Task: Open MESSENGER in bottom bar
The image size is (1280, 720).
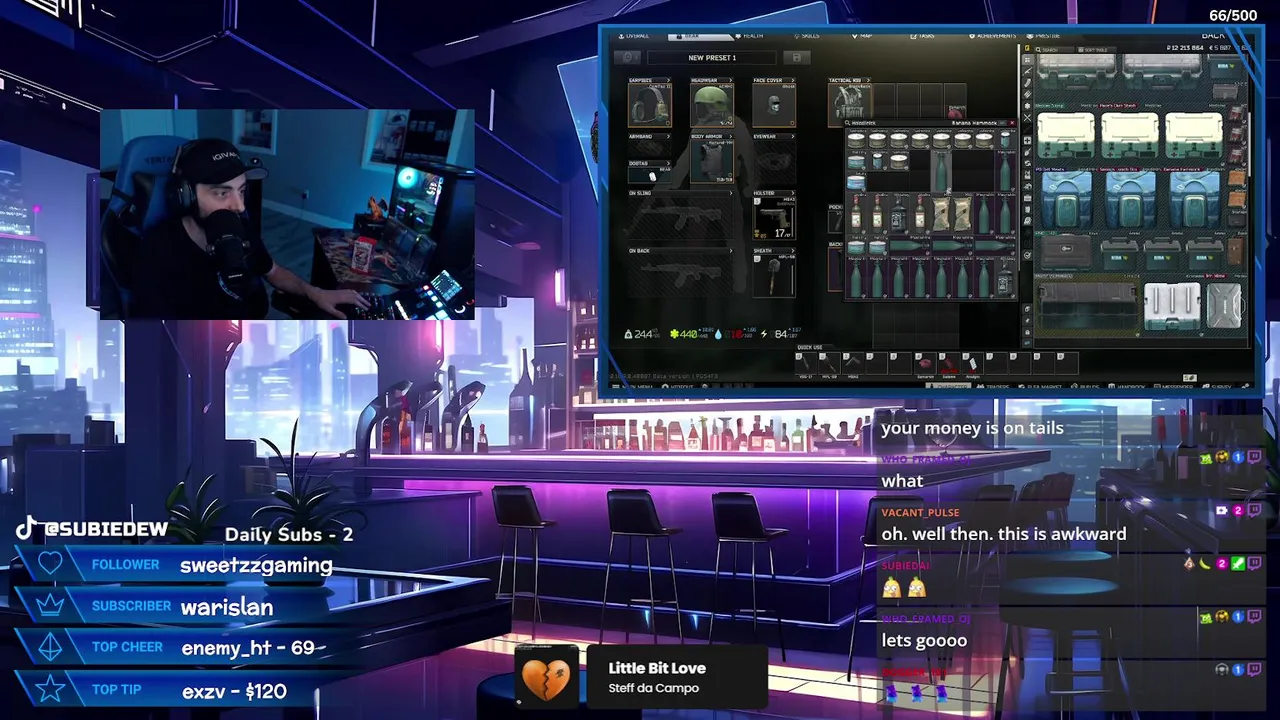Action: coord(1173,387)
